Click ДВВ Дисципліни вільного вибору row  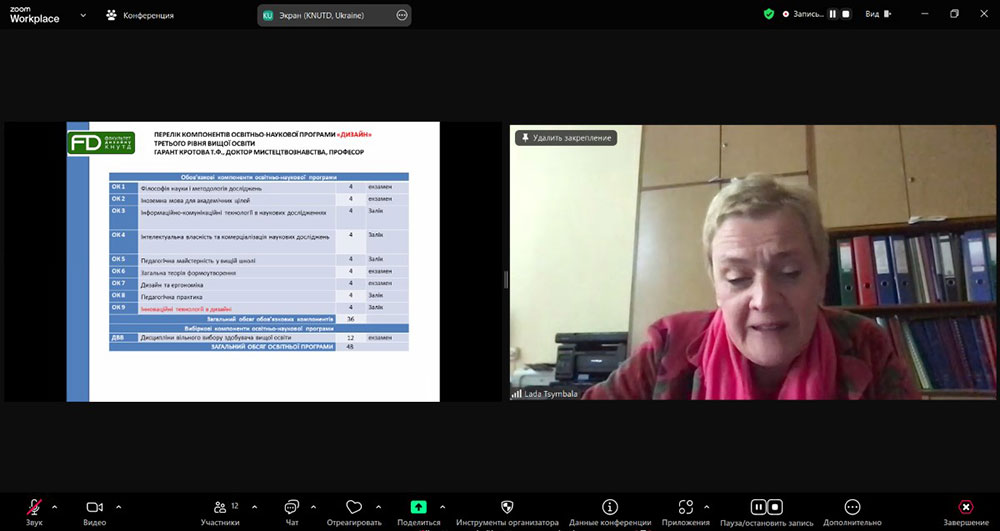[259, 338]
